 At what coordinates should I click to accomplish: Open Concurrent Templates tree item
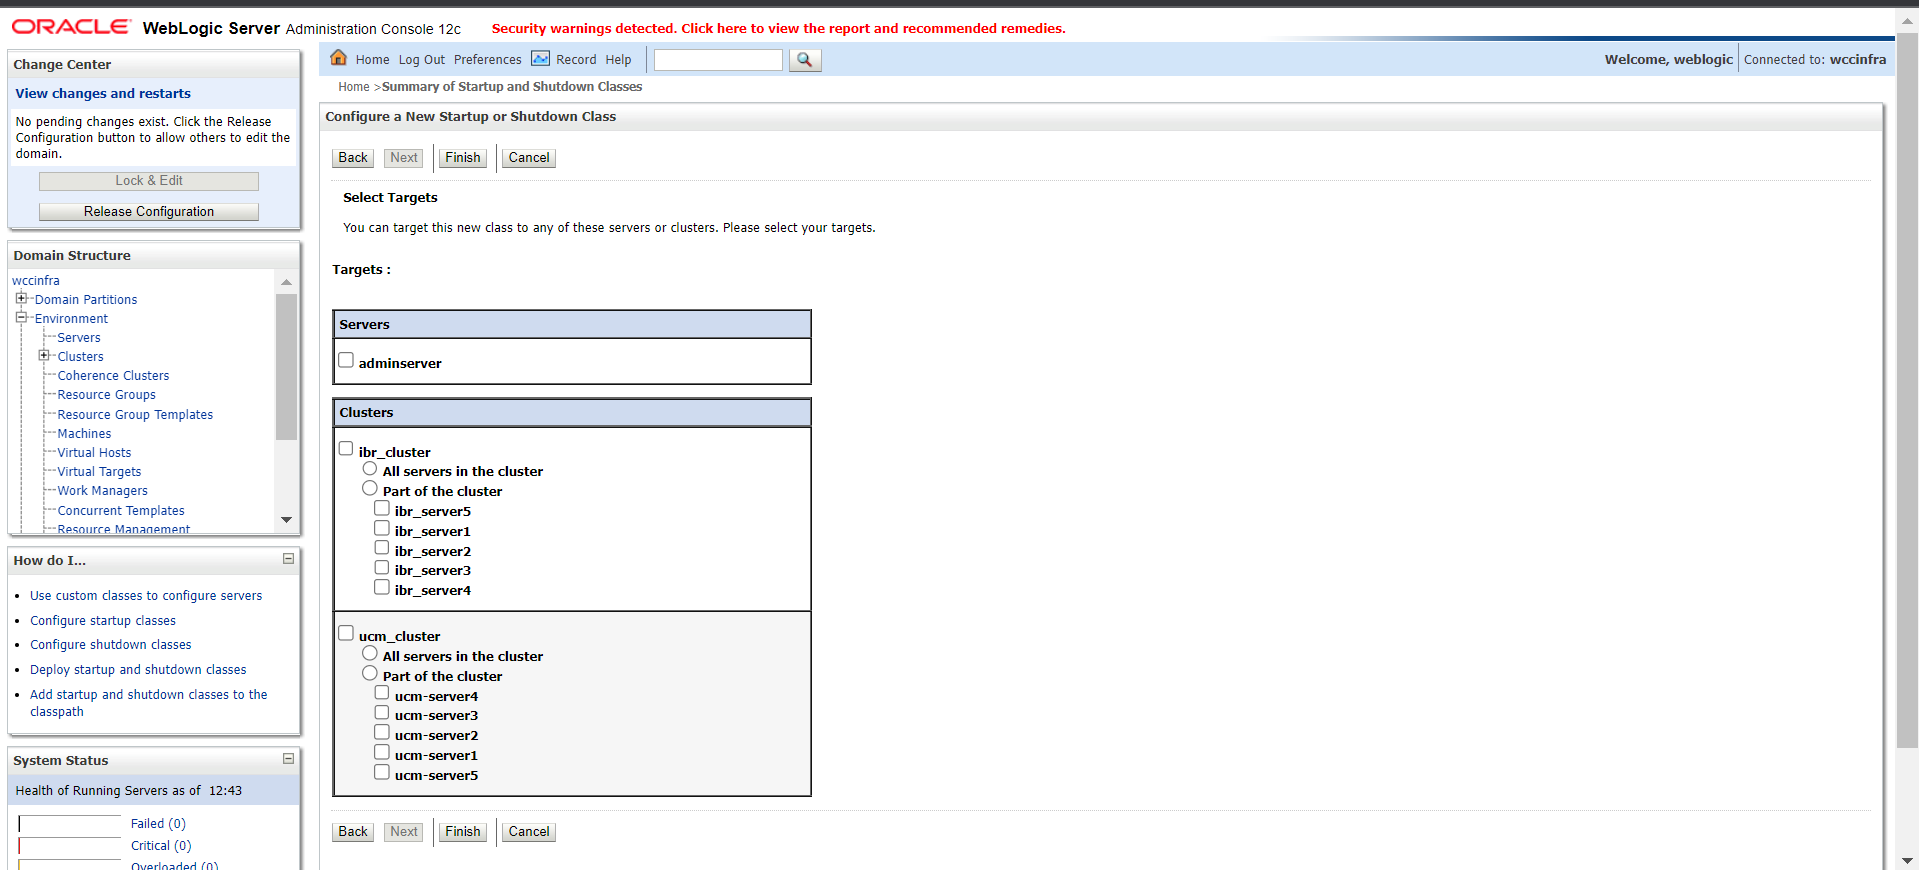click(x=121, y=511)
